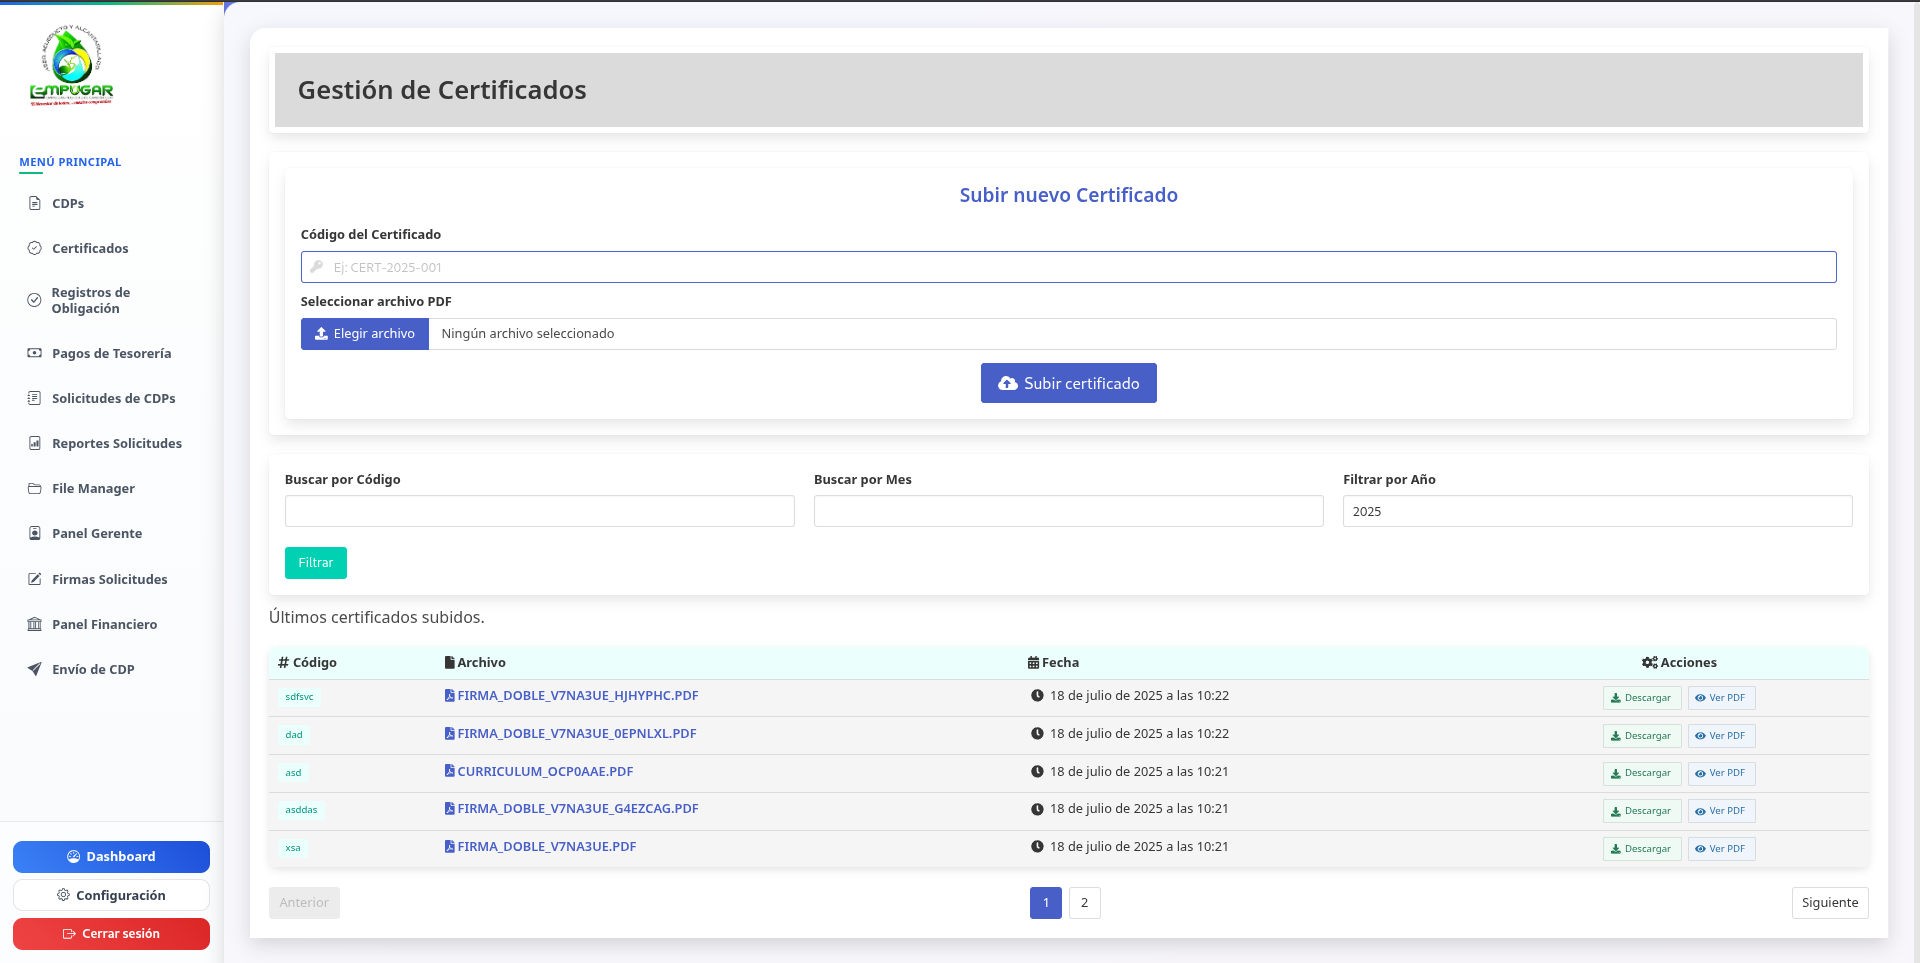Go to page 2 of certificates
The width and height of the screenshot is (1920, 963).
coord(1084,903)
